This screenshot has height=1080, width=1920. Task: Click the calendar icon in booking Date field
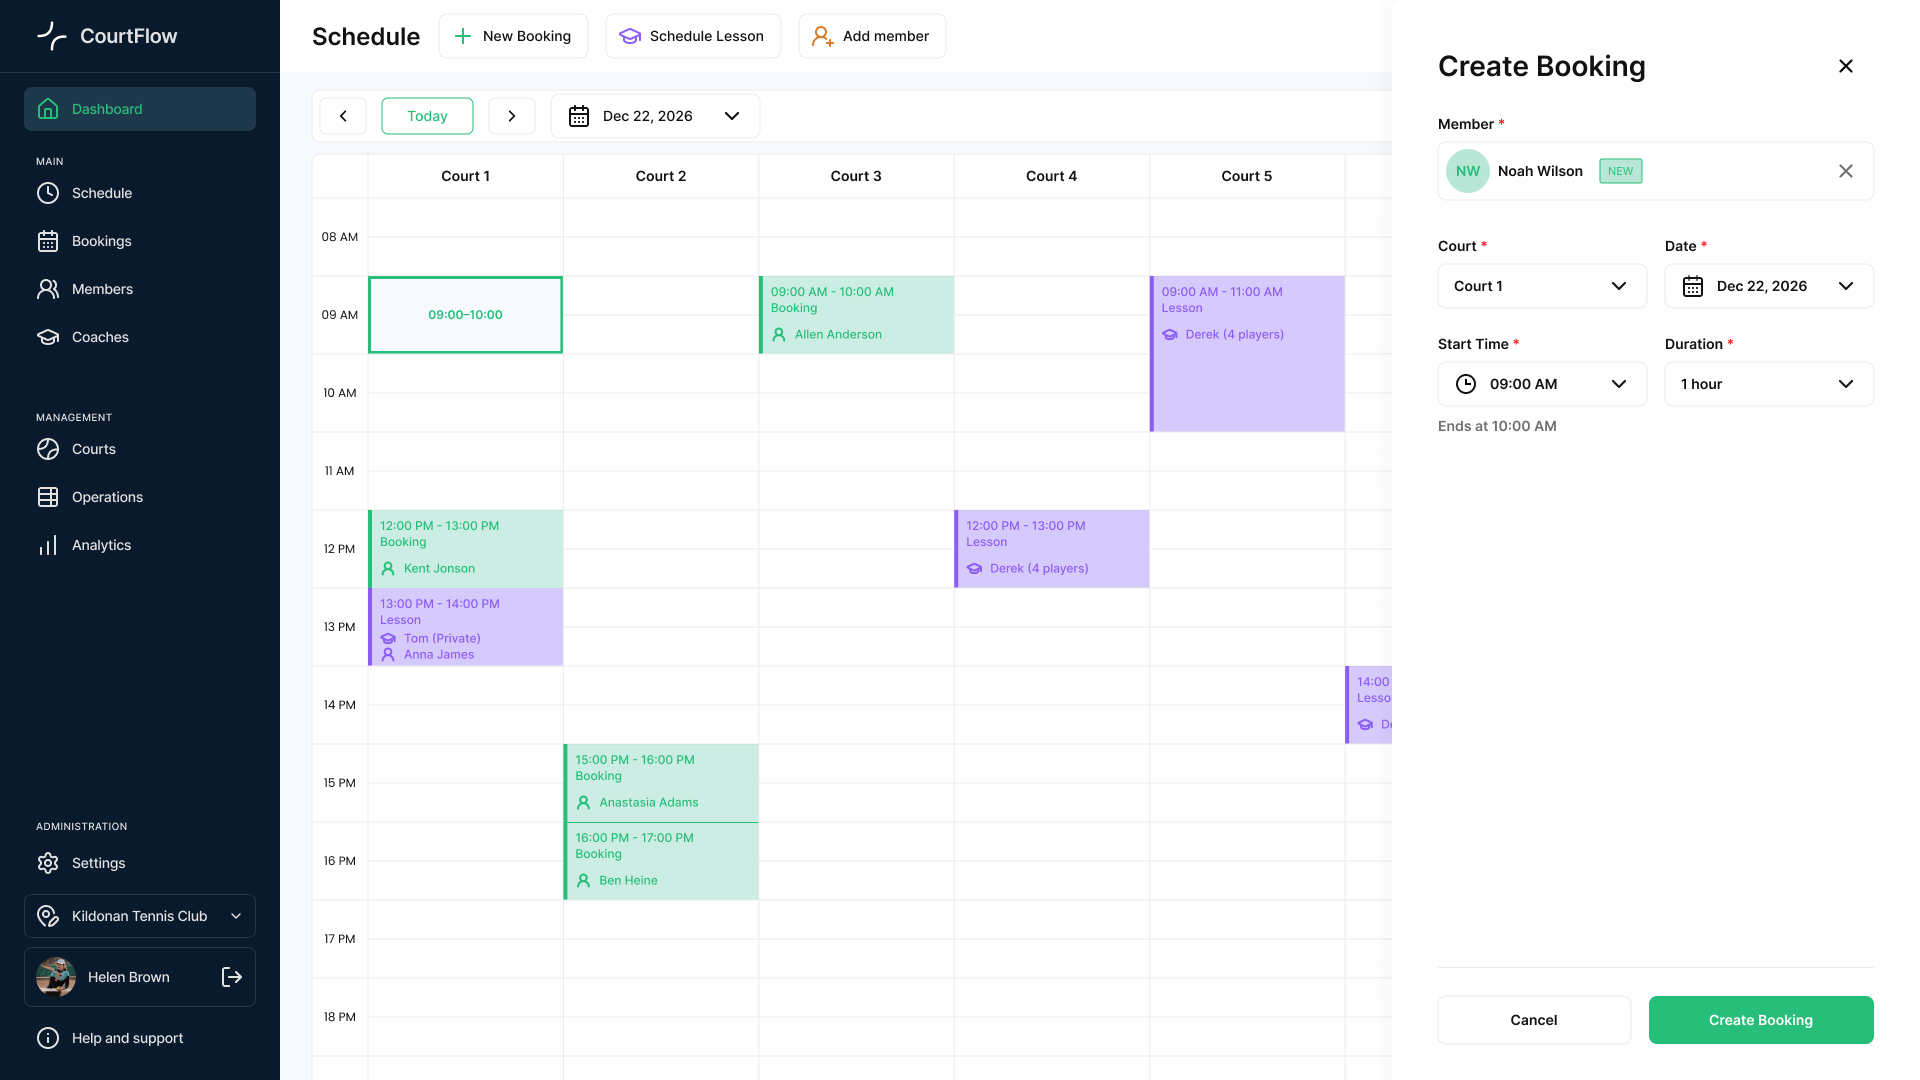point(1693,286)
